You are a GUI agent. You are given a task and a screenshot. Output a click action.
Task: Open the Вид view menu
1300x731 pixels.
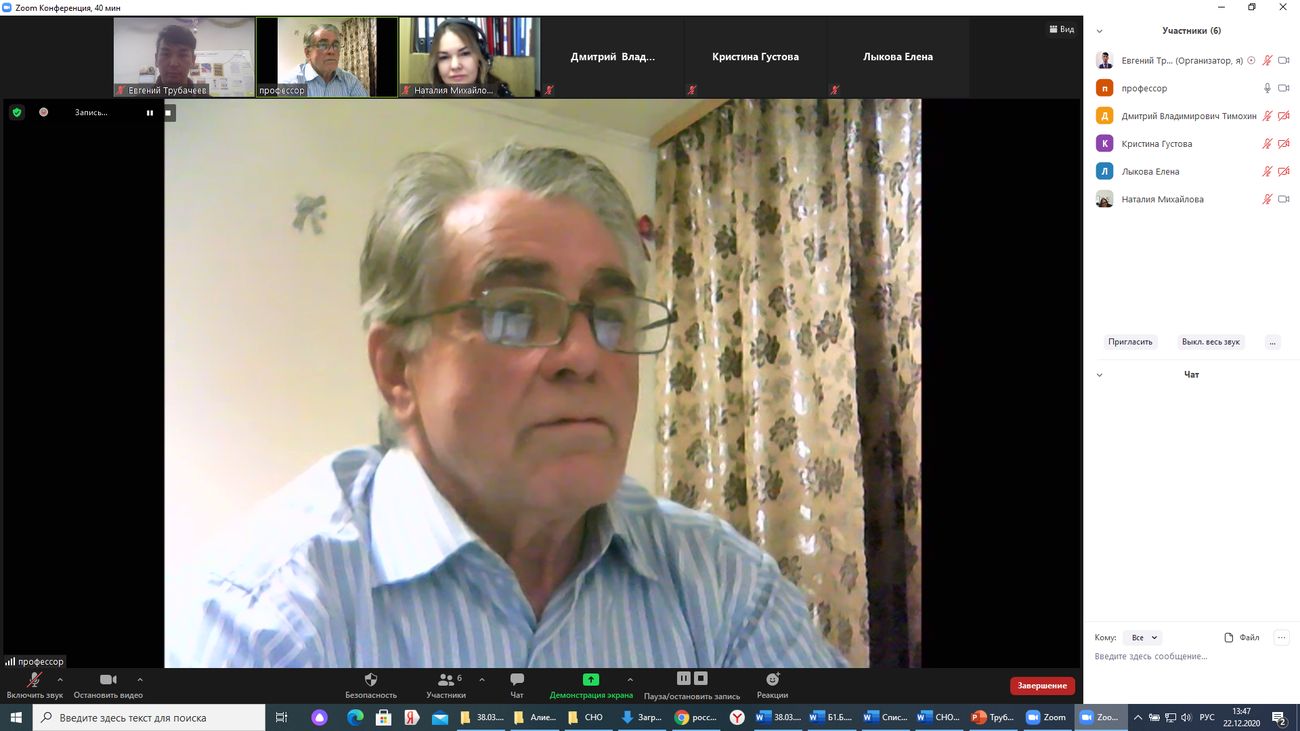click(1062, 29)
